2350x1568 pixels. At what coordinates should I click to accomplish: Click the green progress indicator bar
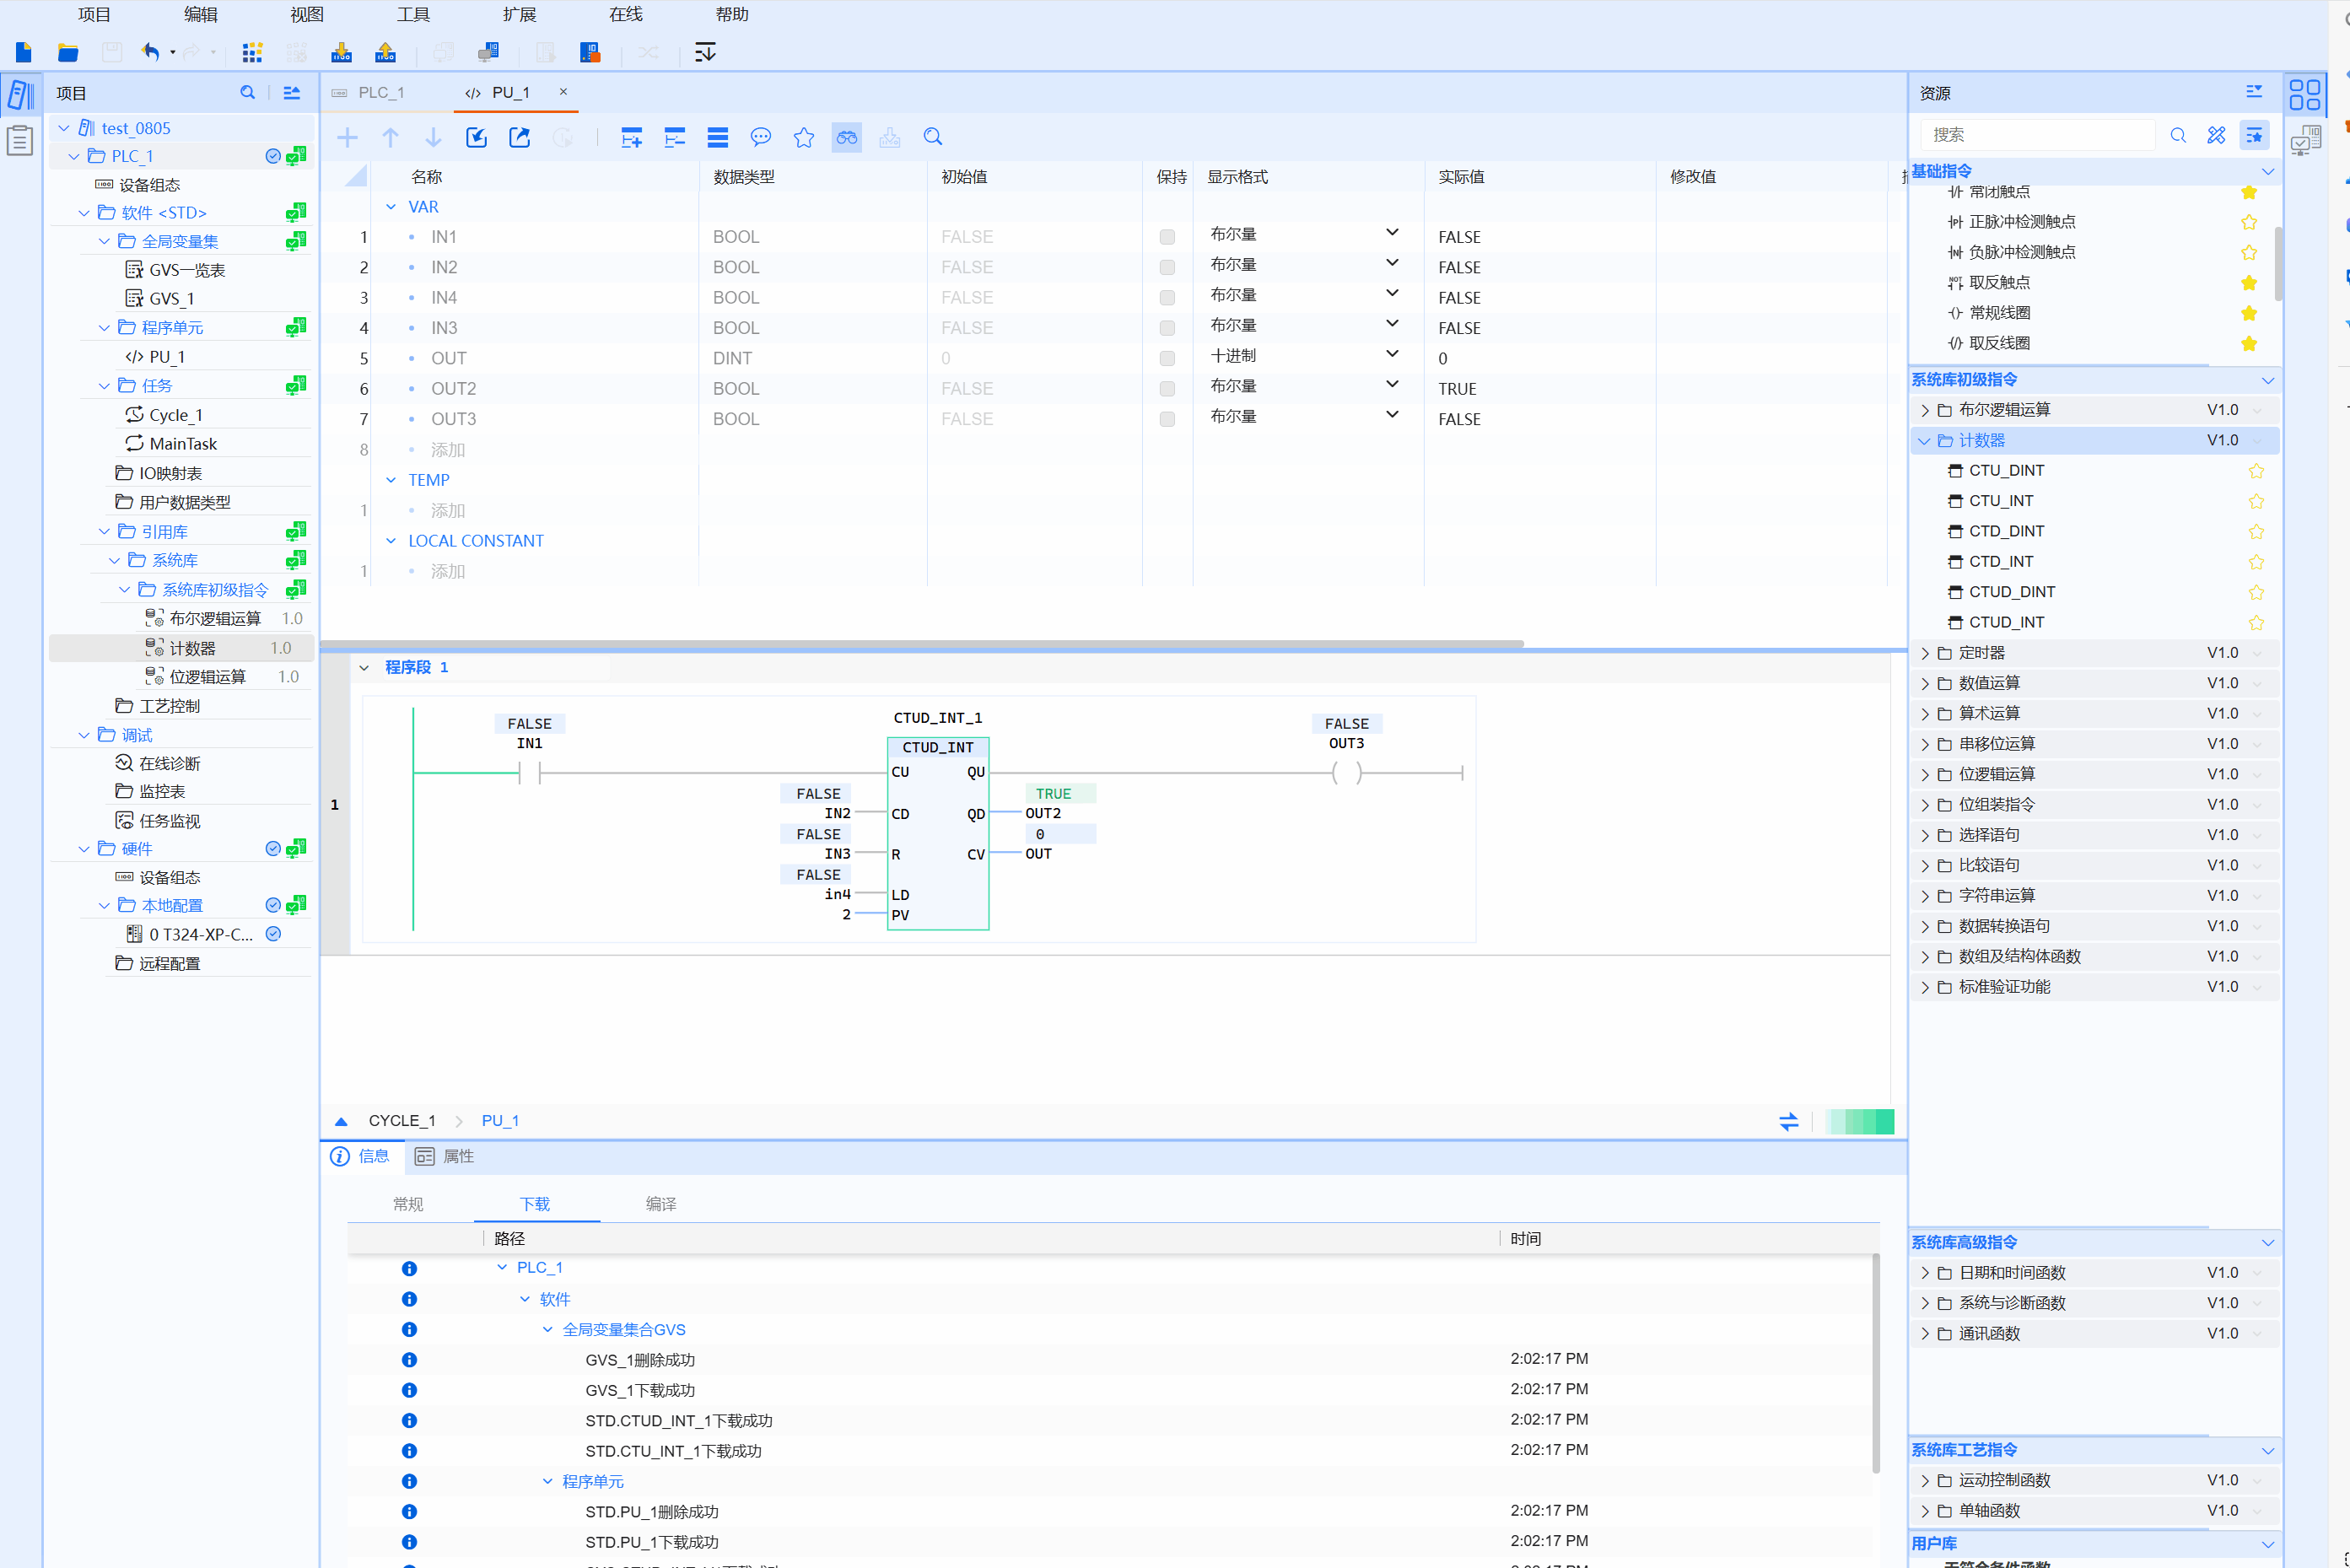pos(1859,1121)
